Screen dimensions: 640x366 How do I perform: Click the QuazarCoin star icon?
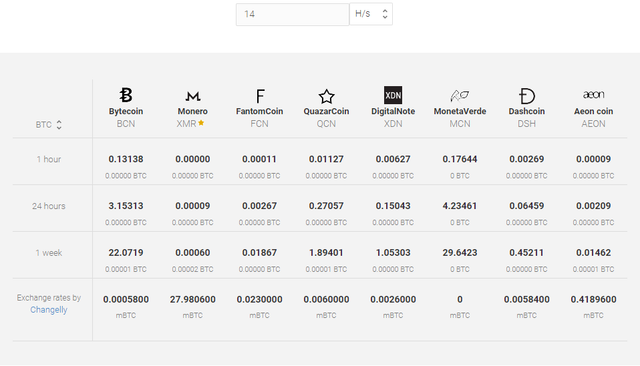pos(326,96)
